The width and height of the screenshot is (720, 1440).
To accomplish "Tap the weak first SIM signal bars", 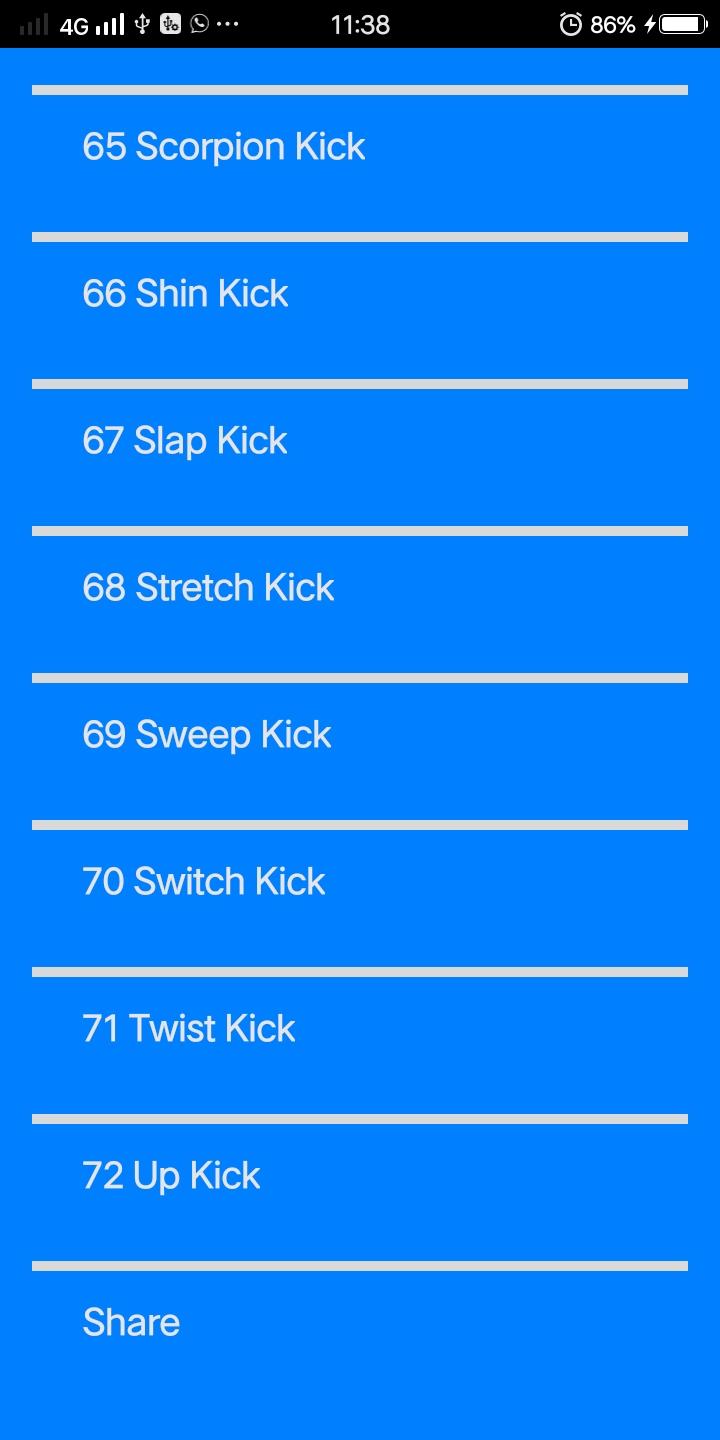I will (x=33, y=25).
